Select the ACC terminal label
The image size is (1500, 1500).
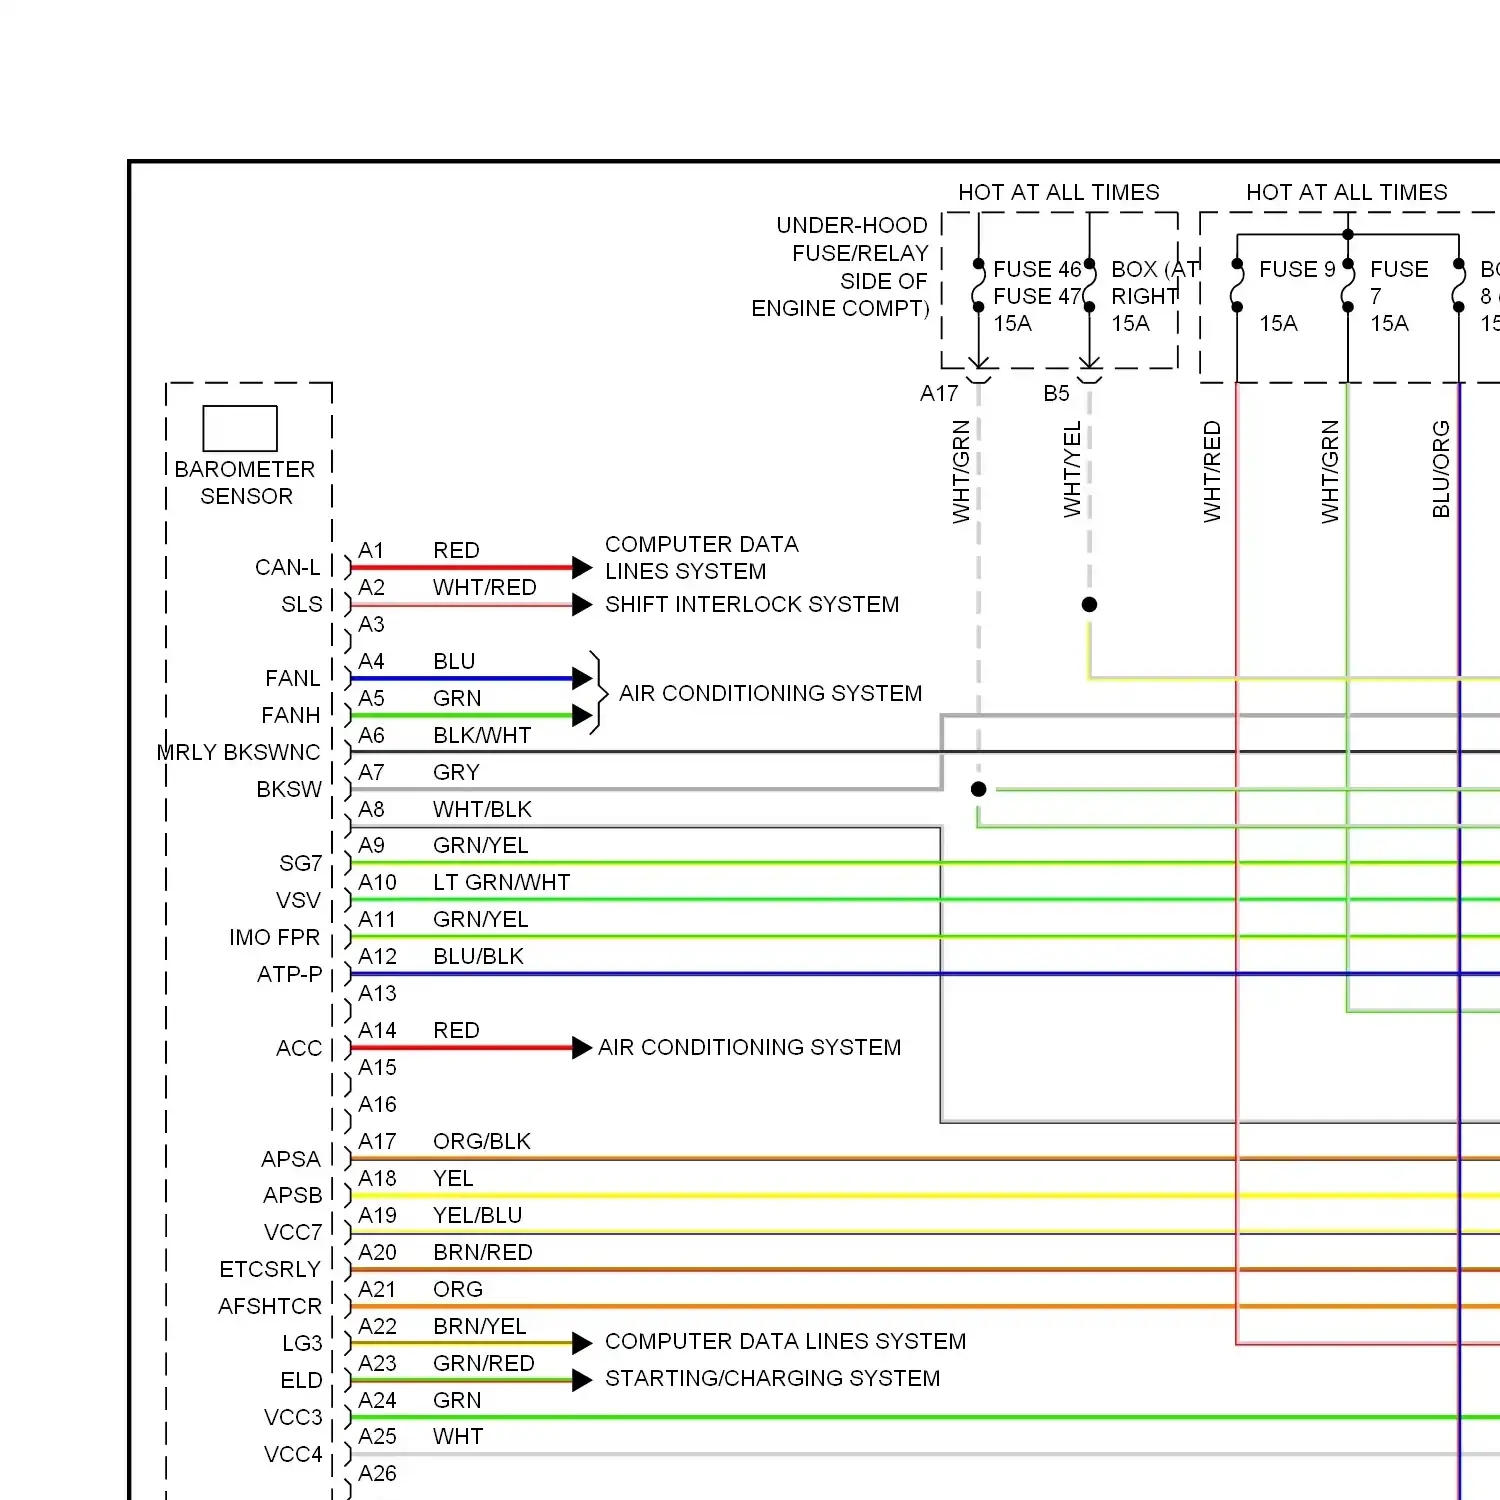pos(299,1049)
